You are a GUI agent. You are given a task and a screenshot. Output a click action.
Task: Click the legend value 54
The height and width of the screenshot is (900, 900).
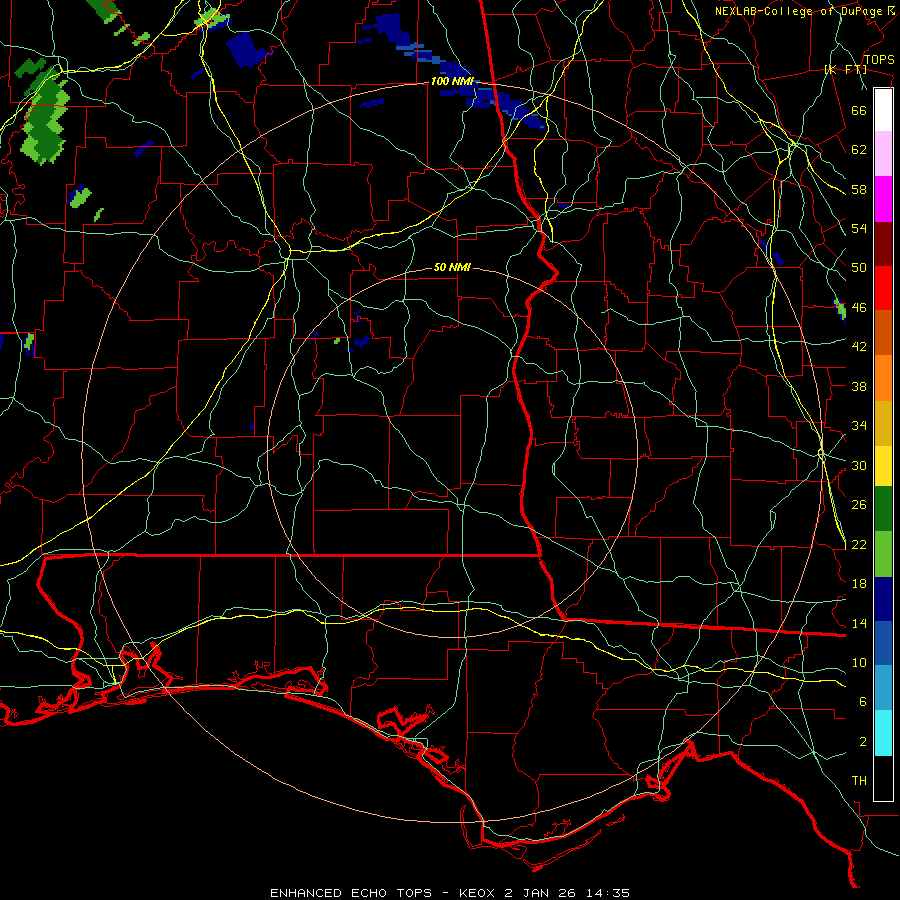point(859,228)
